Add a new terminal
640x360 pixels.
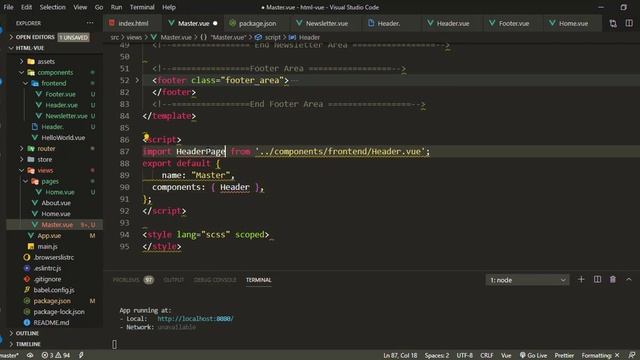581,280
